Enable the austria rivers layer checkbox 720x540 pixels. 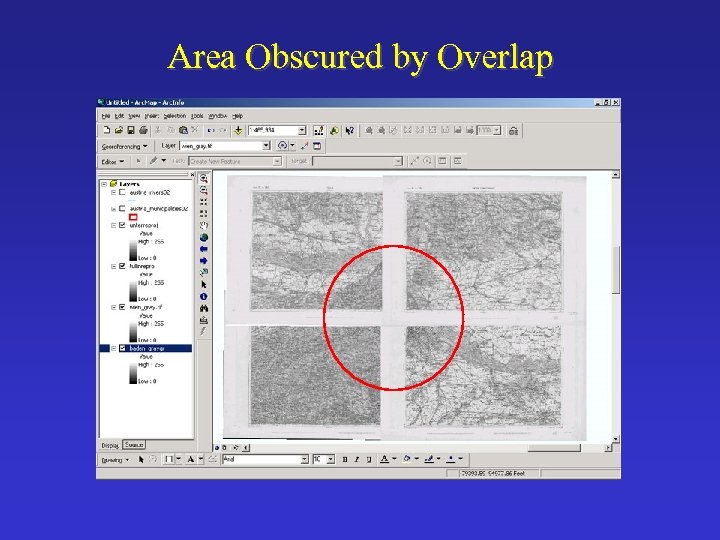tap(122, 192)
